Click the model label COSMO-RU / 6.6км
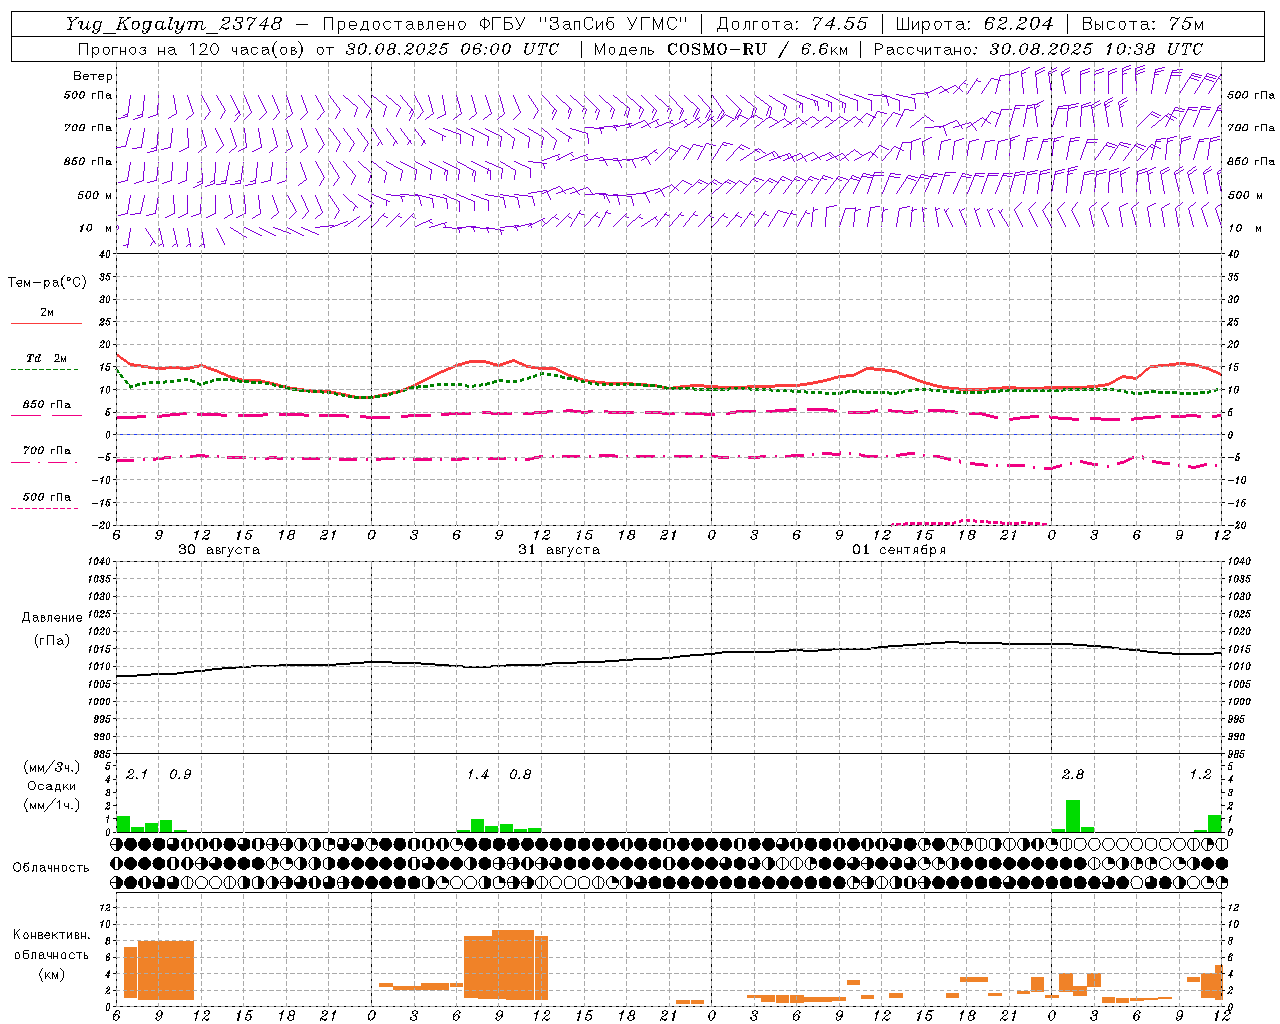The width and height of the screenshot is (1280, 1024). 759,49
